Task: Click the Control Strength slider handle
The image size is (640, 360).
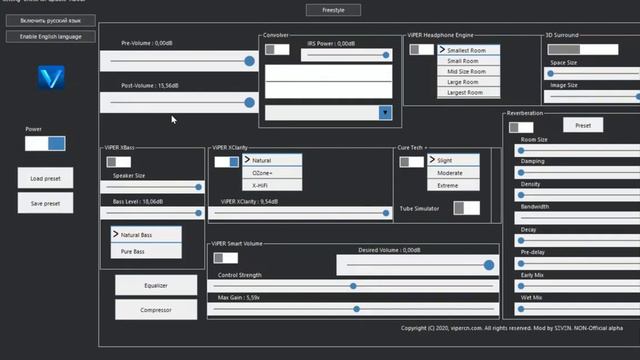Action: (353, 286)
